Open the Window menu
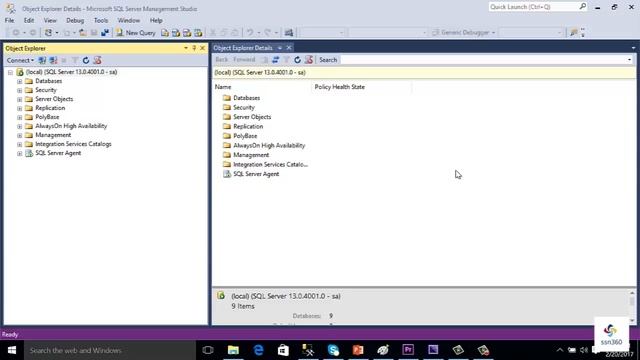Image resolution: width=640 pixels, height=360 pixels. coord(129,20)
